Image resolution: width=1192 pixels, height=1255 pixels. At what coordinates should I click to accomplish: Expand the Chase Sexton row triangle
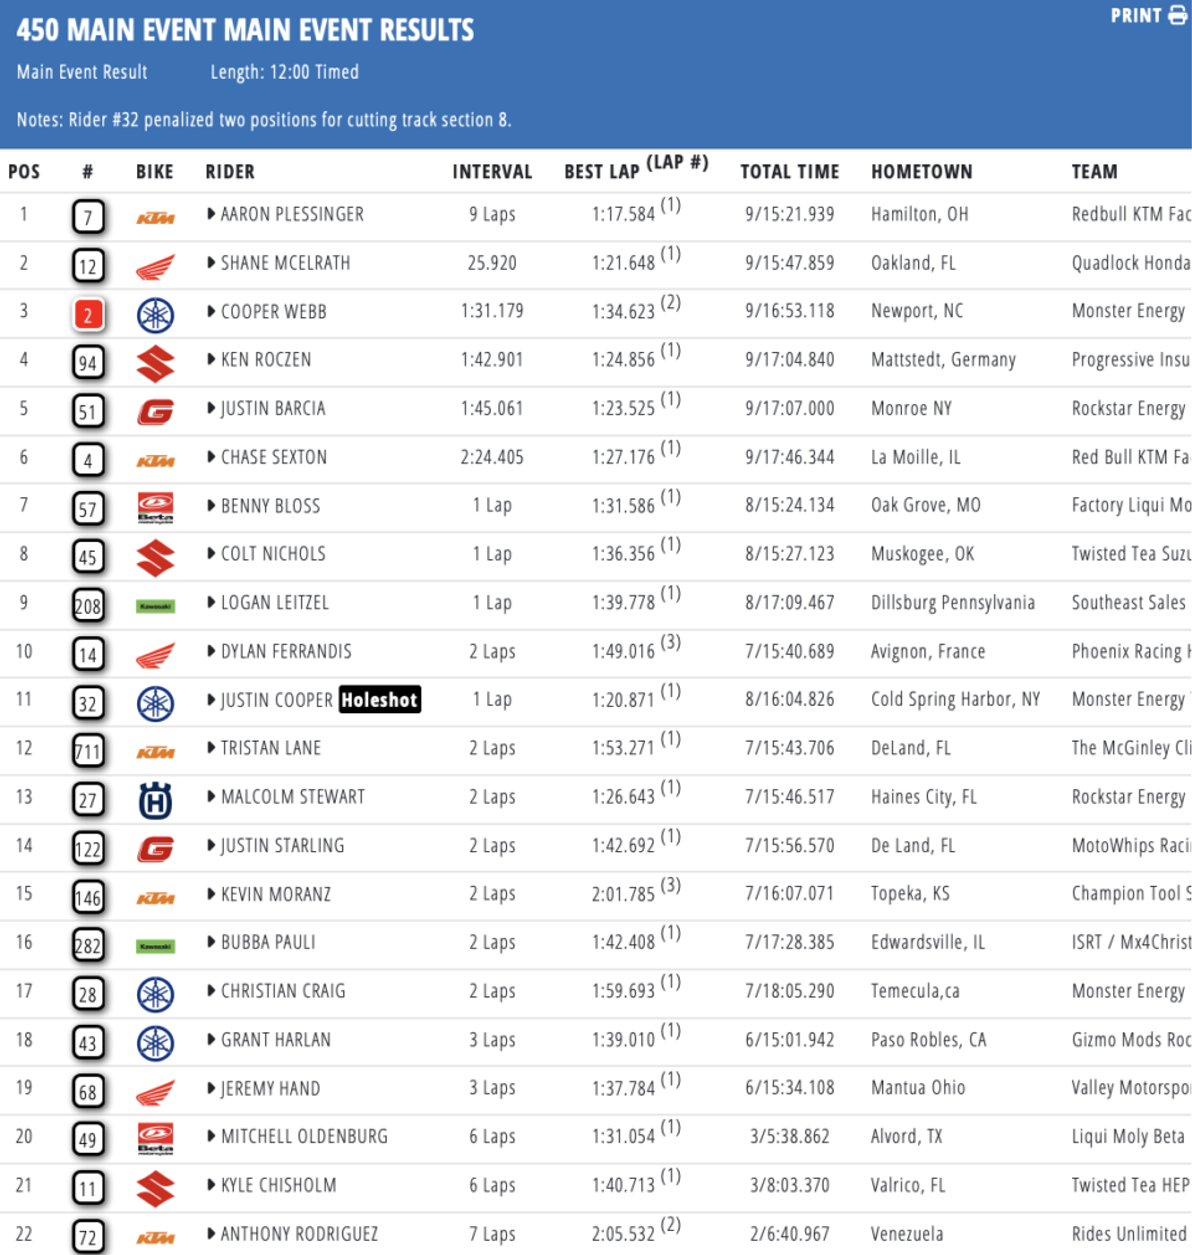tap(211, 457)
